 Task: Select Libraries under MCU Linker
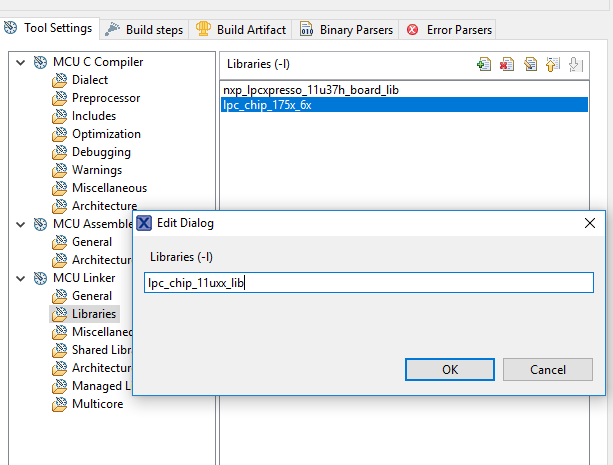coord(94,314)
